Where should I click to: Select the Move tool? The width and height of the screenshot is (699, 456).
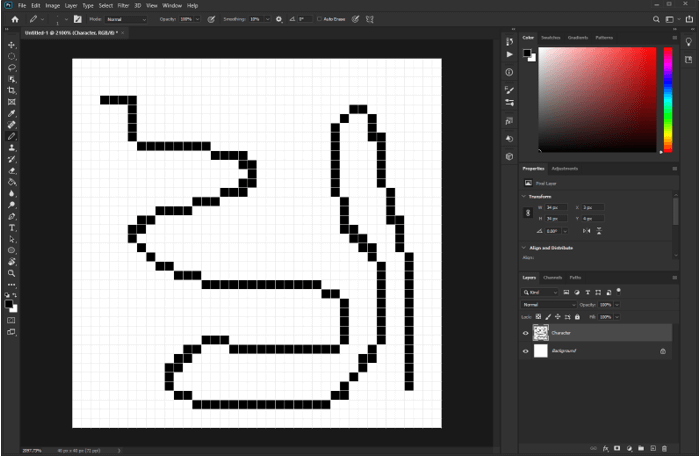[12, 45]
